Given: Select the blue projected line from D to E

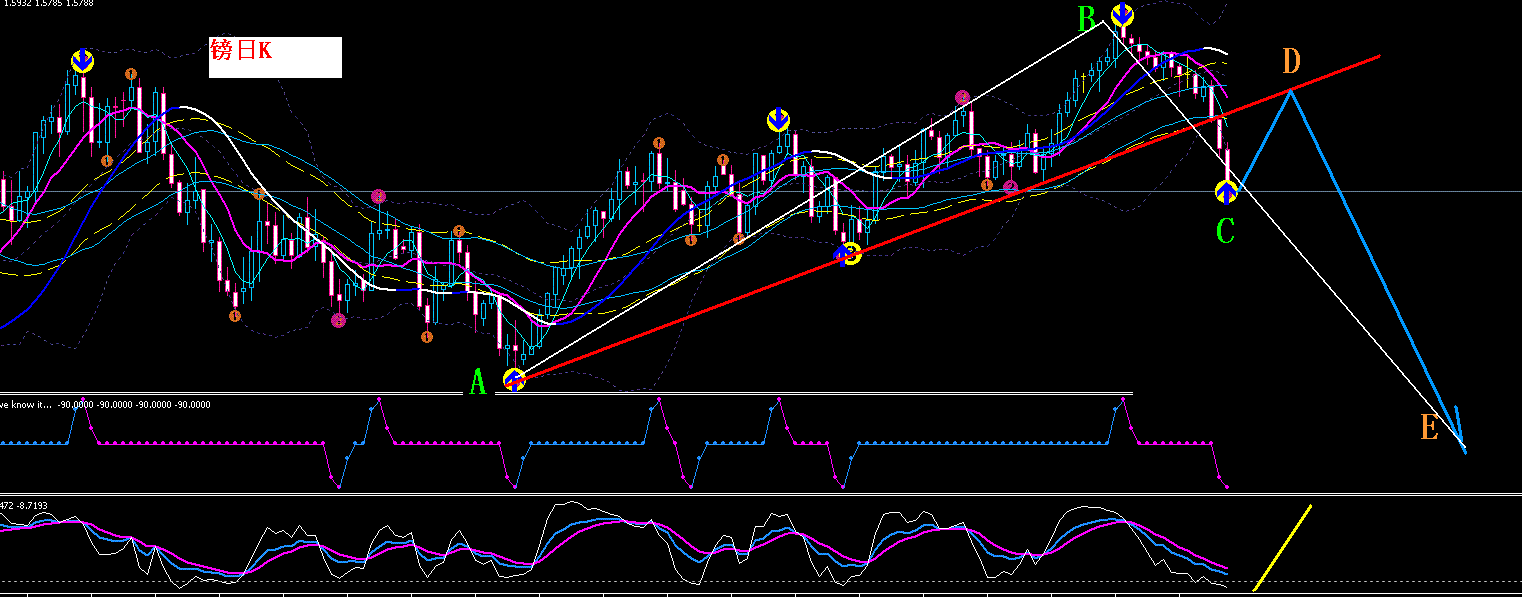Looking at the screenshot, I should [x=1378, y=271].
